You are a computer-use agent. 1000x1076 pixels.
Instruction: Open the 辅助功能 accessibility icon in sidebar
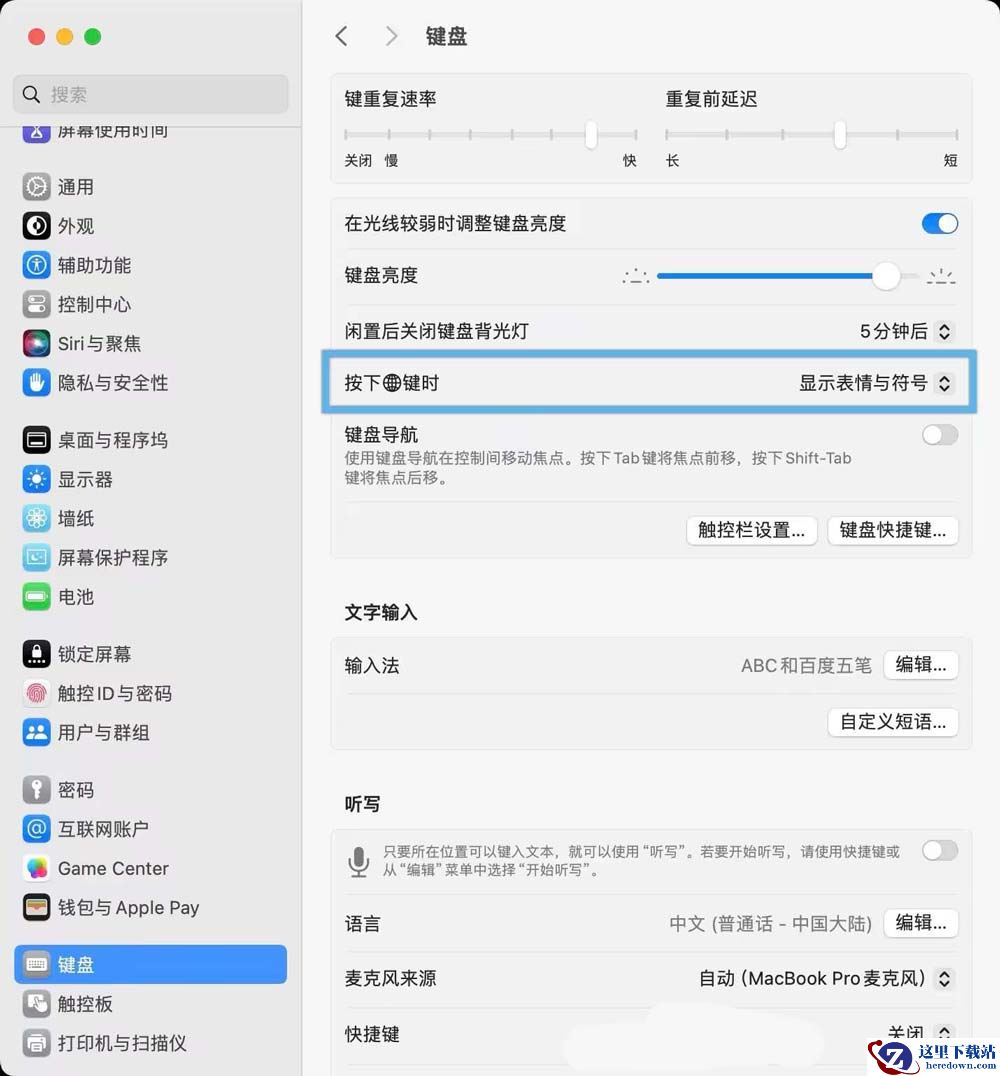click(x=36, y=265)
